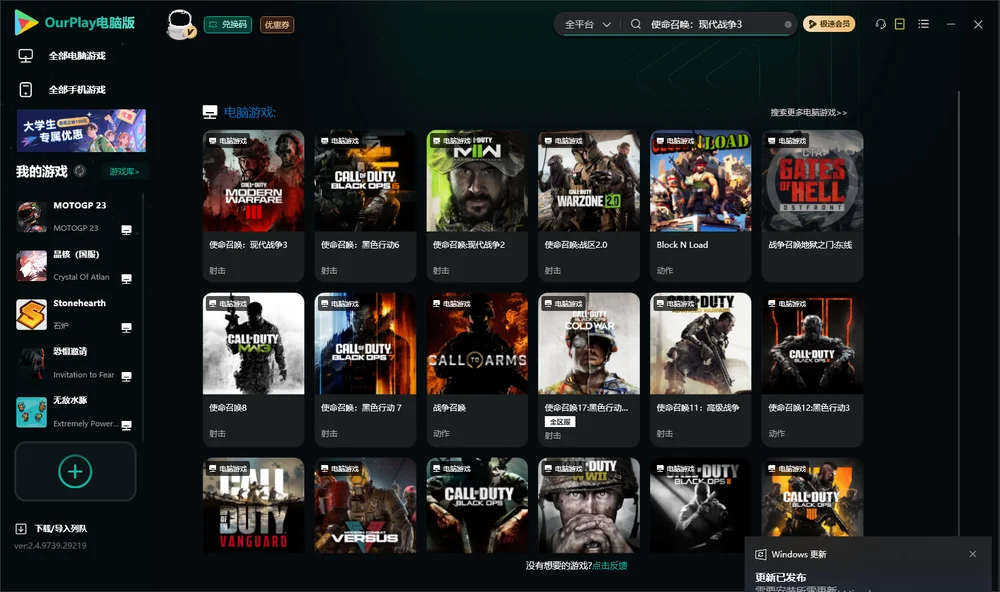Open Block N Load game card
1000x592 pixels.
click(700, 205)
